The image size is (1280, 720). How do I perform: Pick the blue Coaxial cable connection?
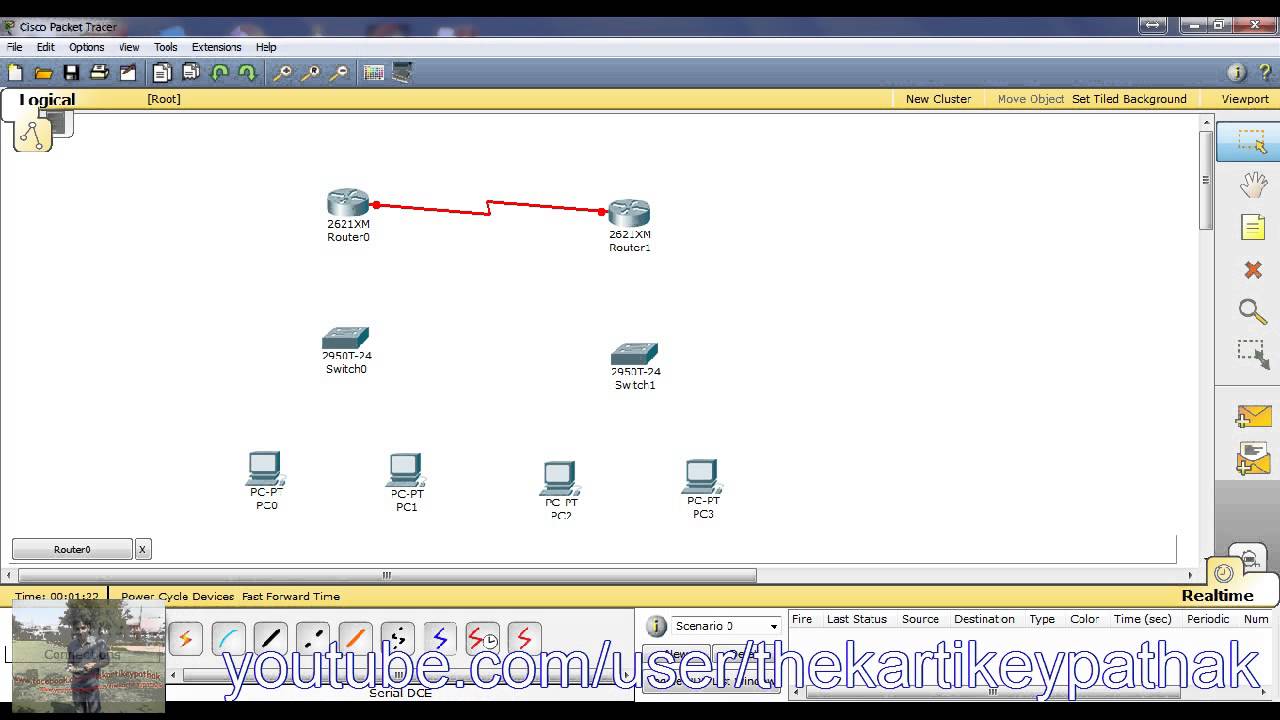440,638
